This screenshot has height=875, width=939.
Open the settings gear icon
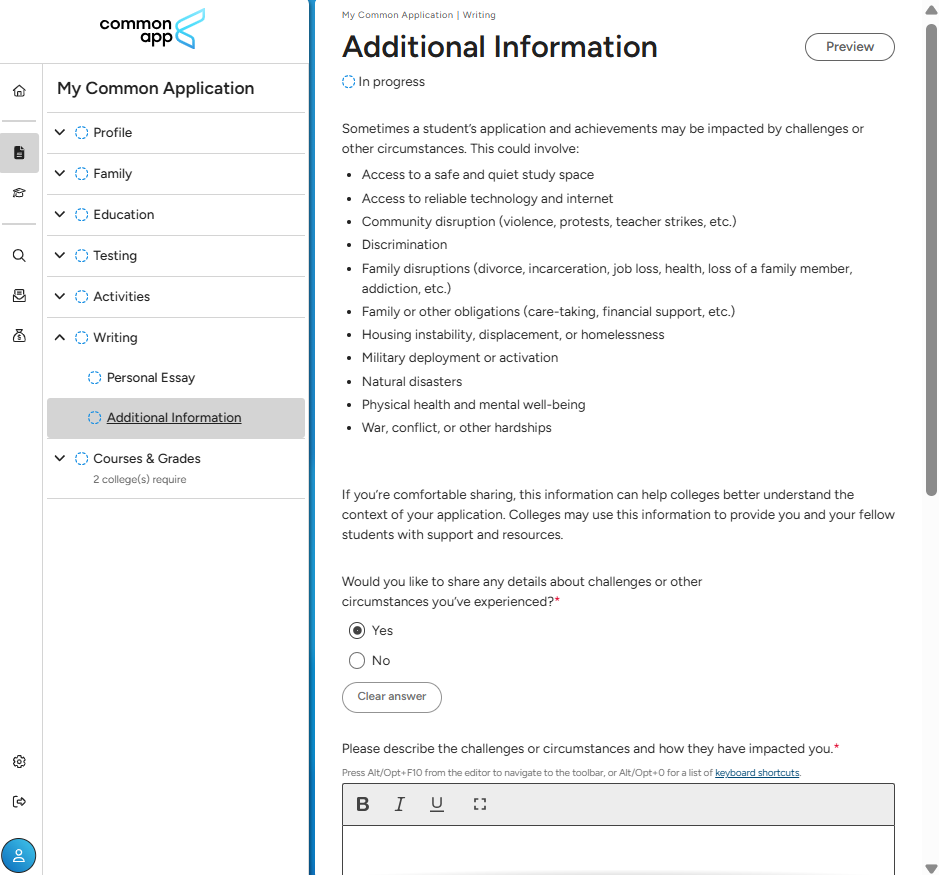(x=19, y=762)
